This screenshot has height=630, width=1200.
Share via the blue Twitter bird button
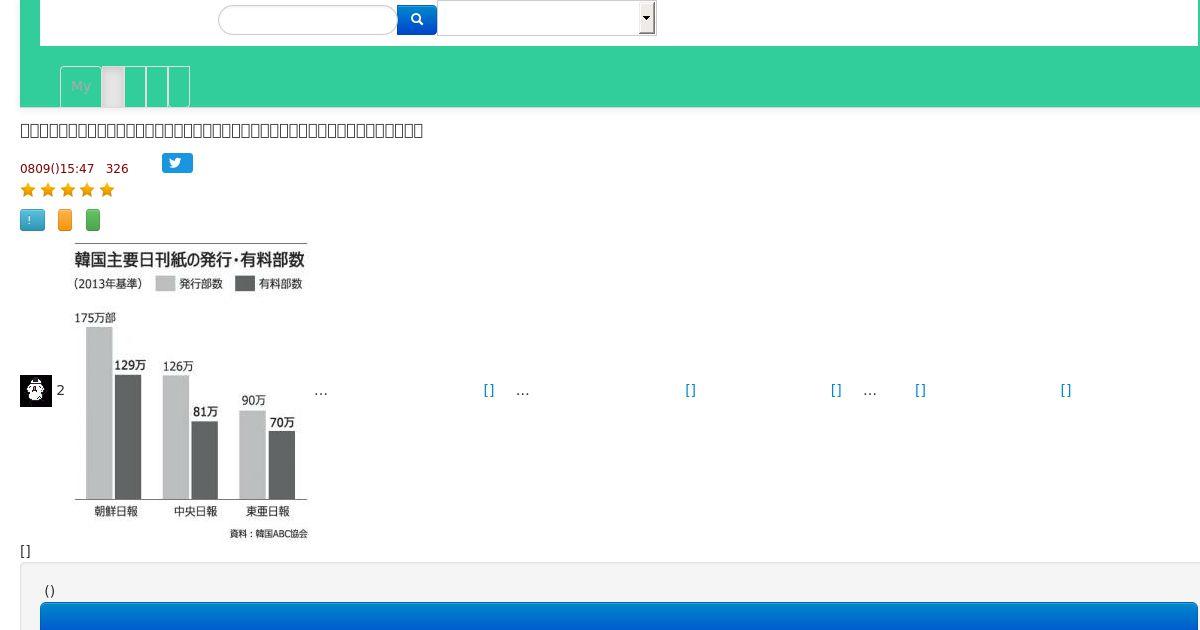click(177, 163)
